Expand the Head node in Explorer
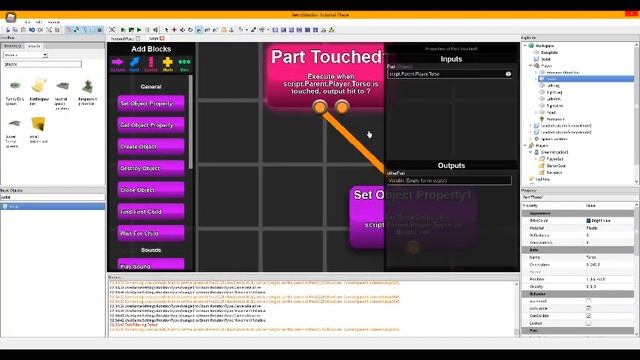Screen dimensions: 640x360 tap(536, 112)
